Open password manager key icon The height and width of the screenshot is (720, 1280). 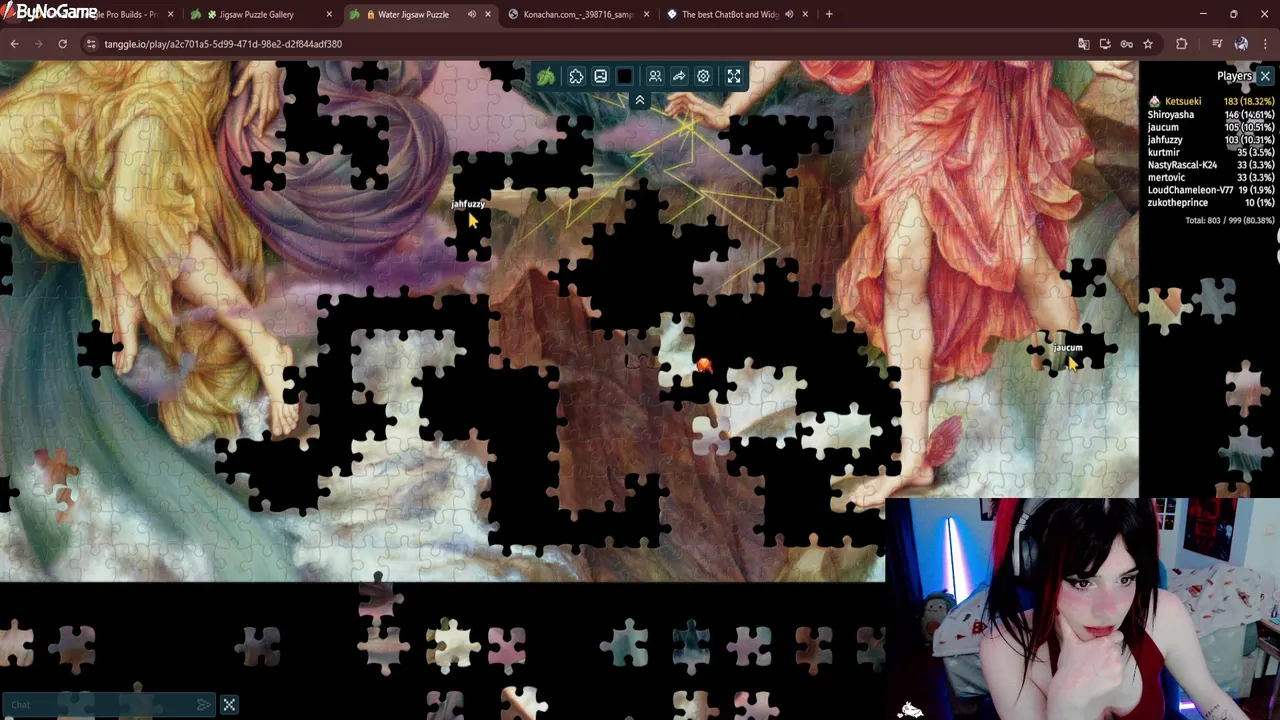[x=1126, y=44]
